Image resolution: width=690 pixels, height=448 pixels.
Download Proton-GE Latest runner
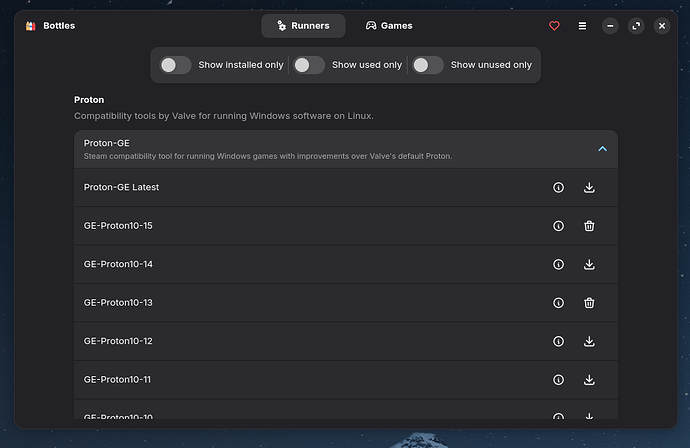(x=589, y=187)
